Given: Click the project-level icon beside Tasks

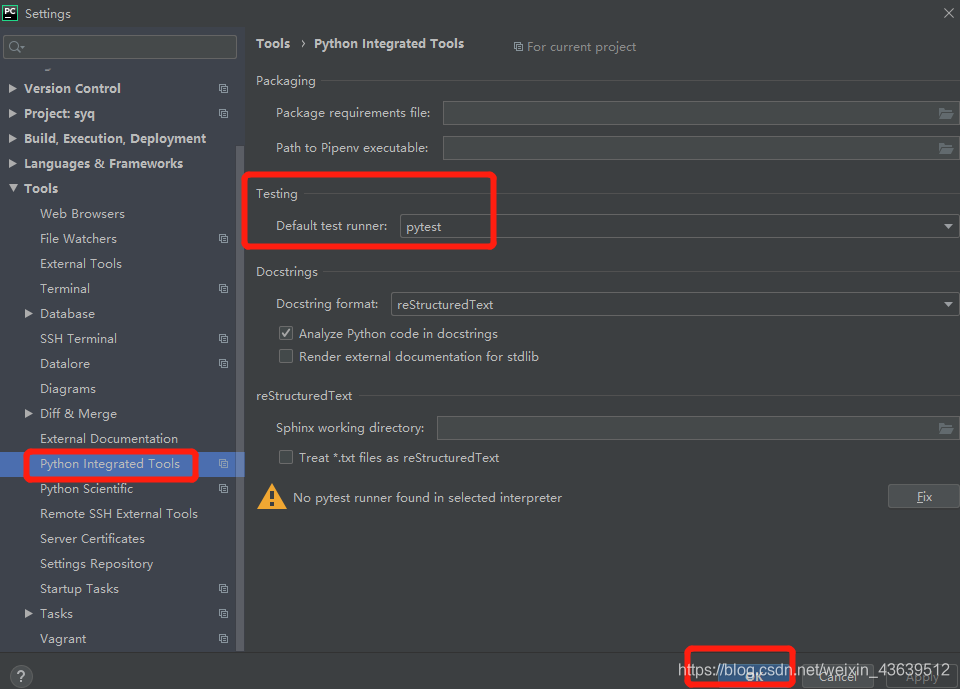Looking at the screenshot, I should click(223, 614).
